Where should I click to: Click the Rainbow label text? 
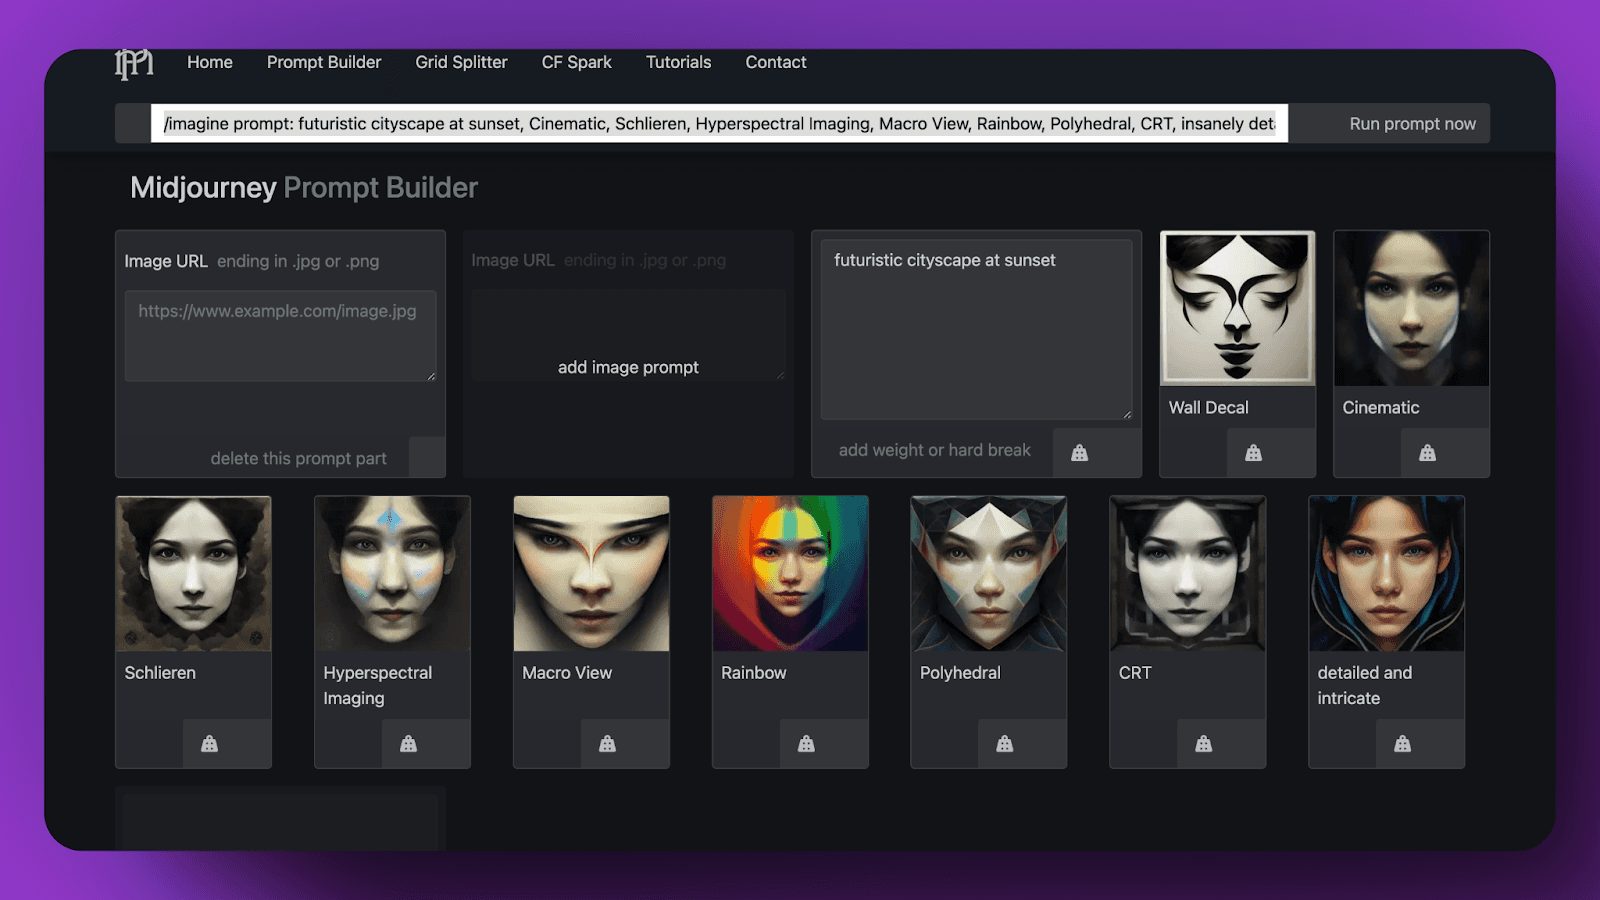tap(754, 673)
